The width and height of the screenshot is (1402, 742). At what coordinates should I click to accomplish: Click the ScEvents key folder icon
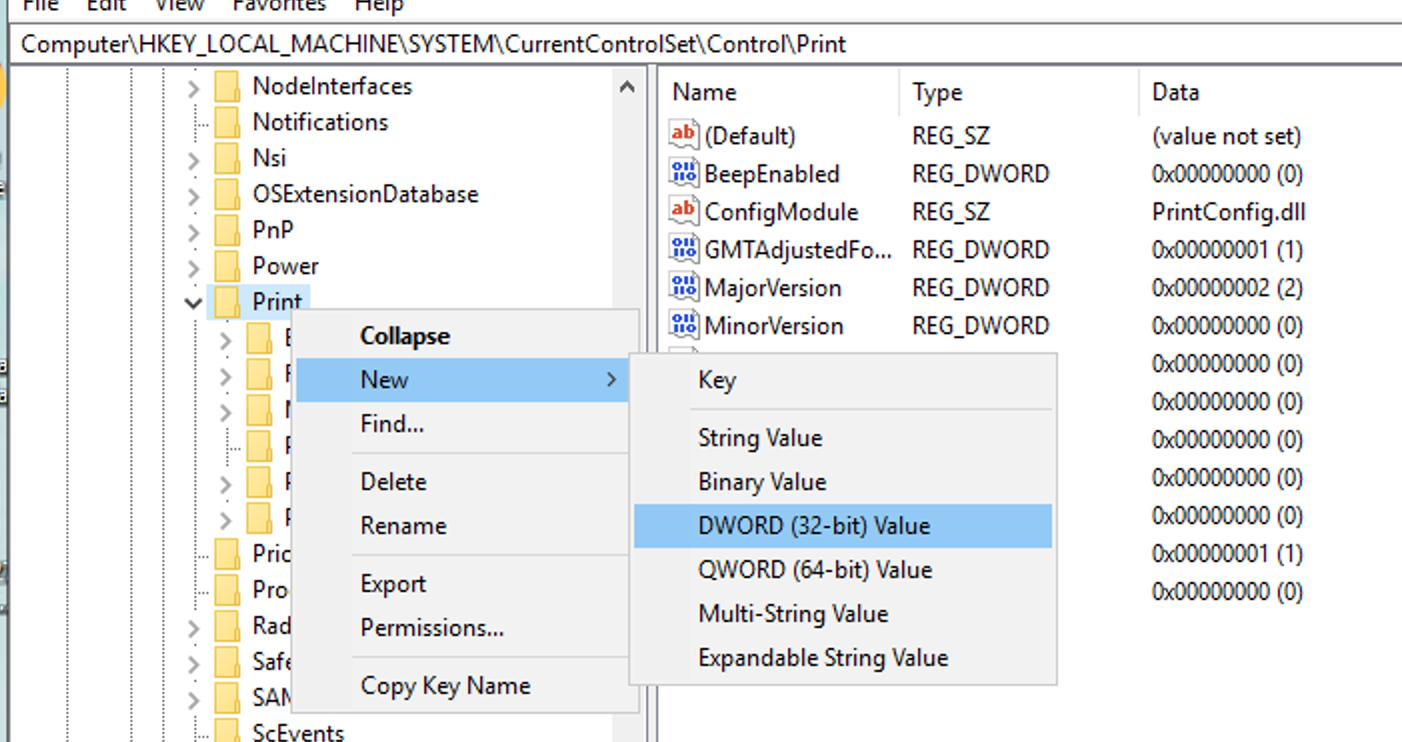(x=228, y=733)
